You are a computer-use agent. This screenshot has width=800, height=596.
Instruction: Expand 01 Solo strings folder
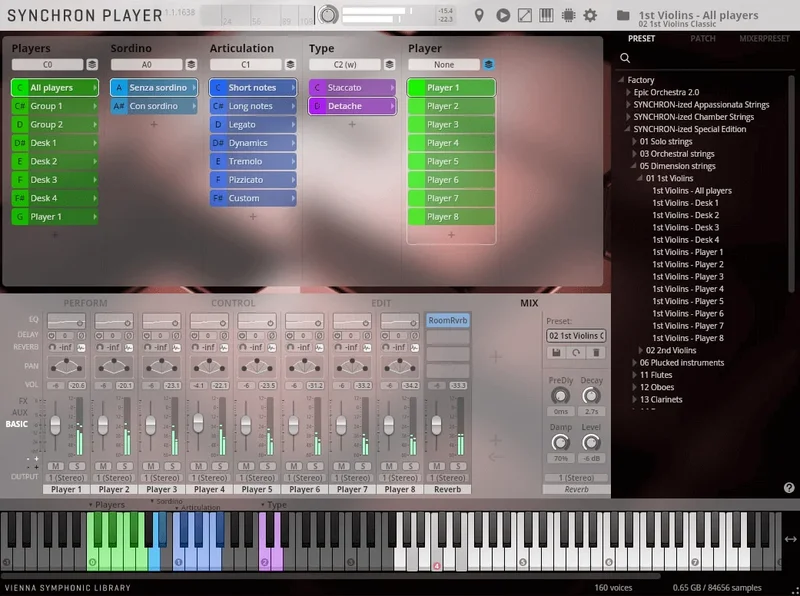[x=635, y=141]
